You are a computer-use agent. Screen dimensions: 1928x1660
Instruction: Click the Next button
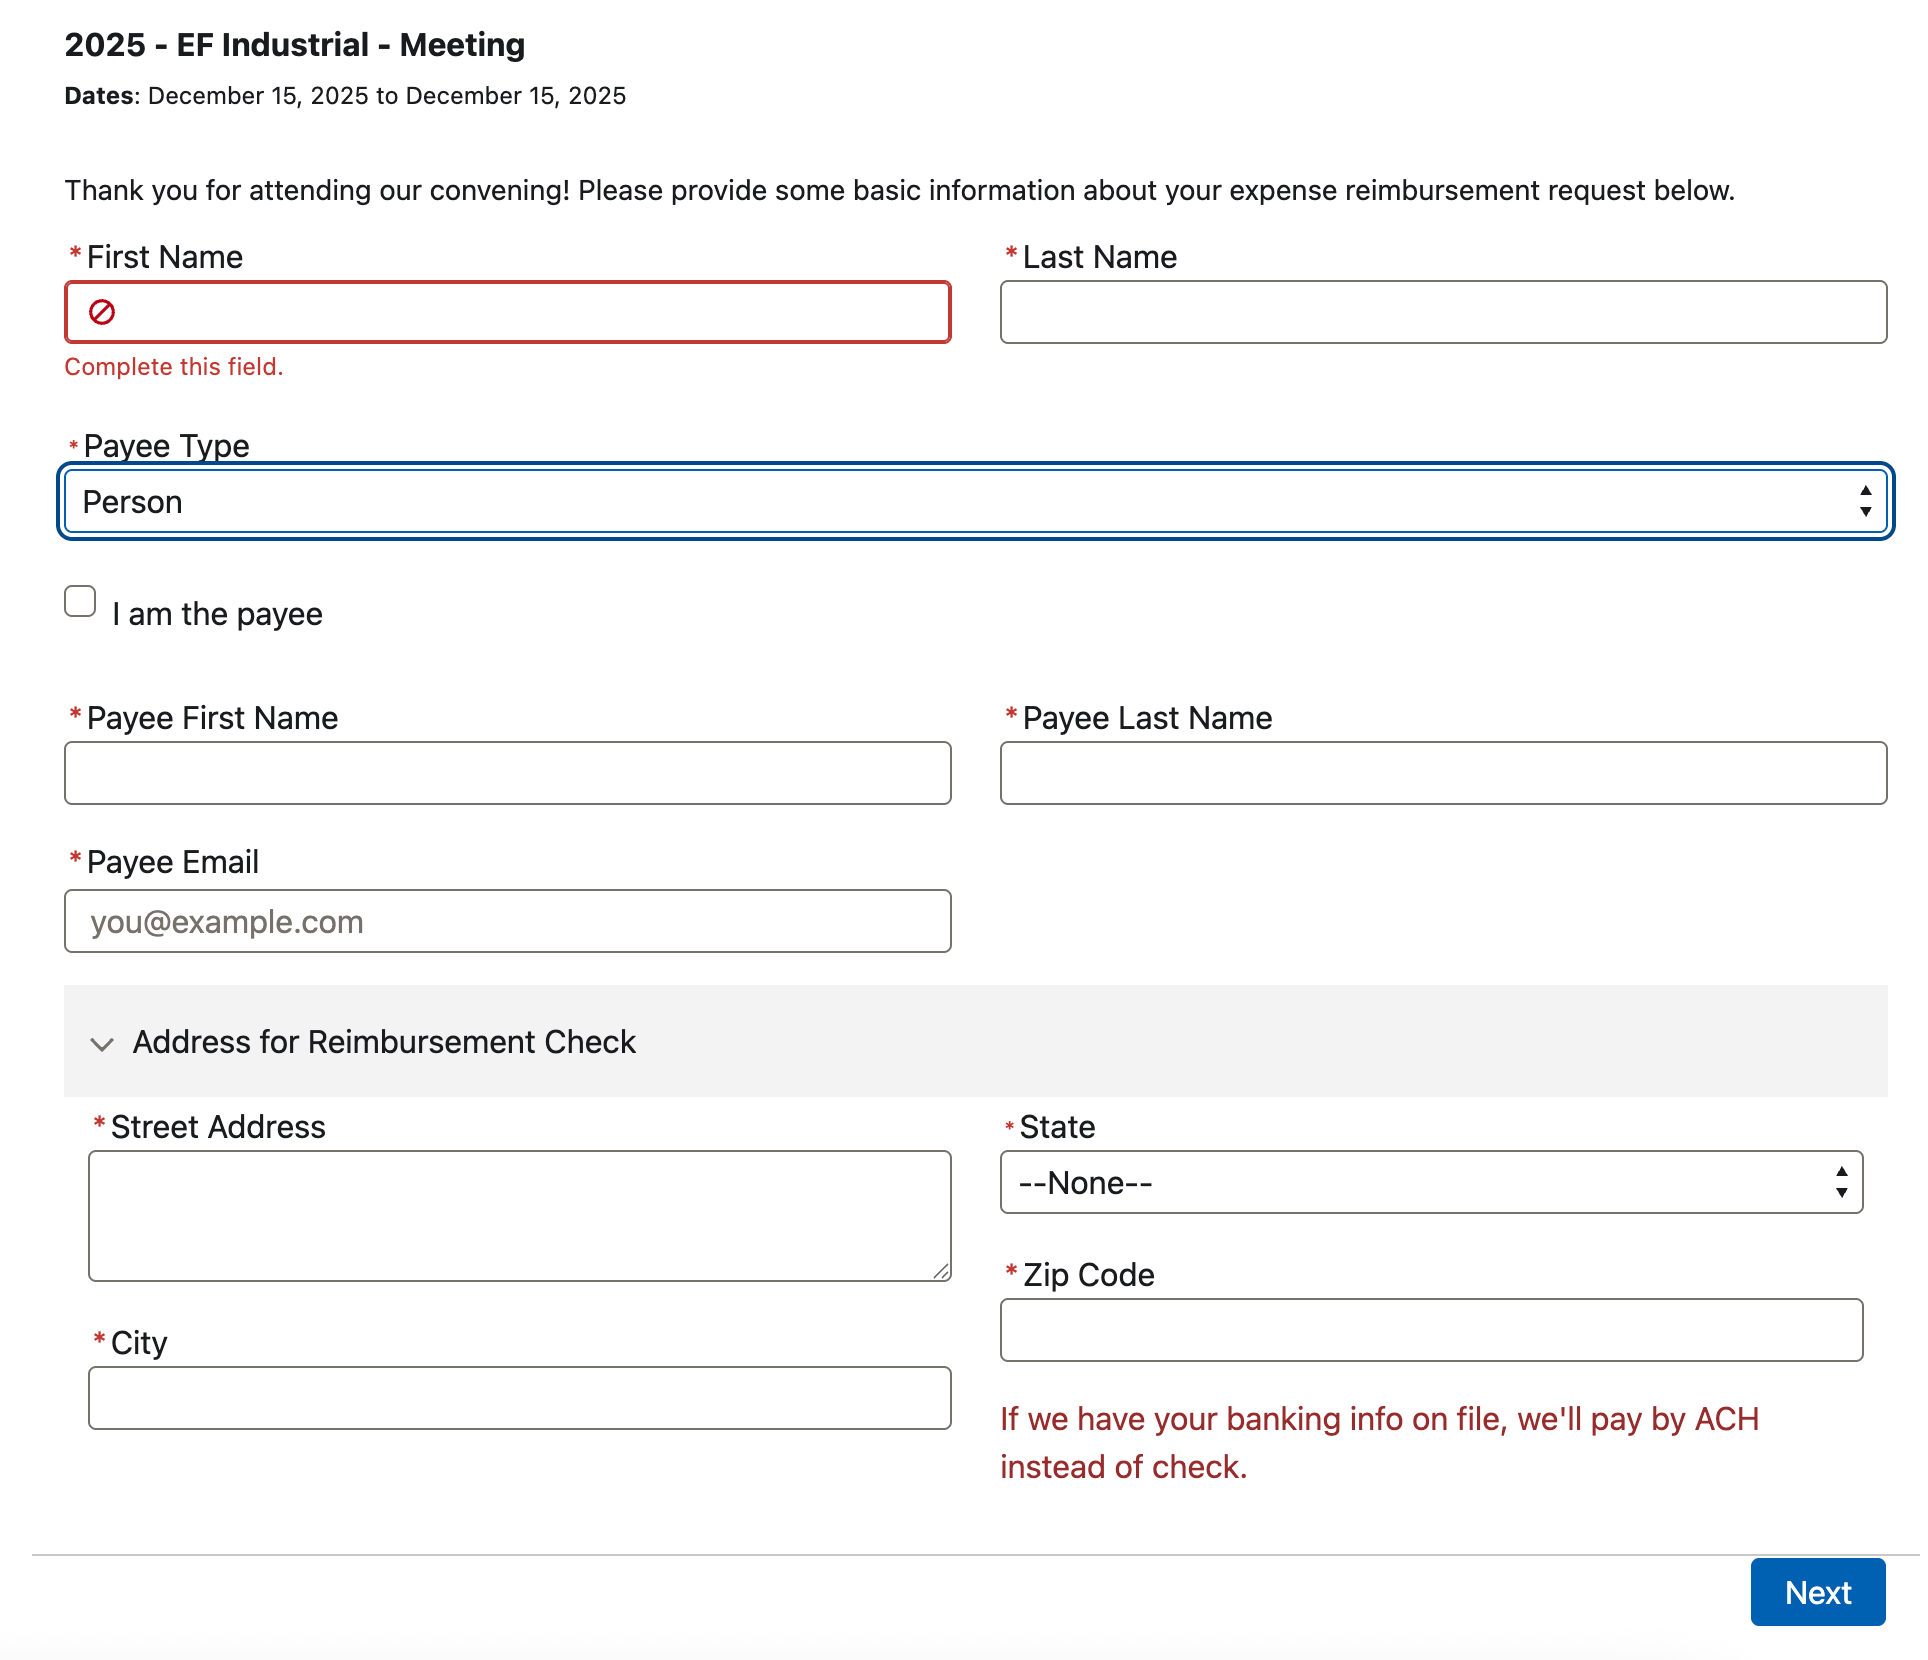tap(1817, 1591)
